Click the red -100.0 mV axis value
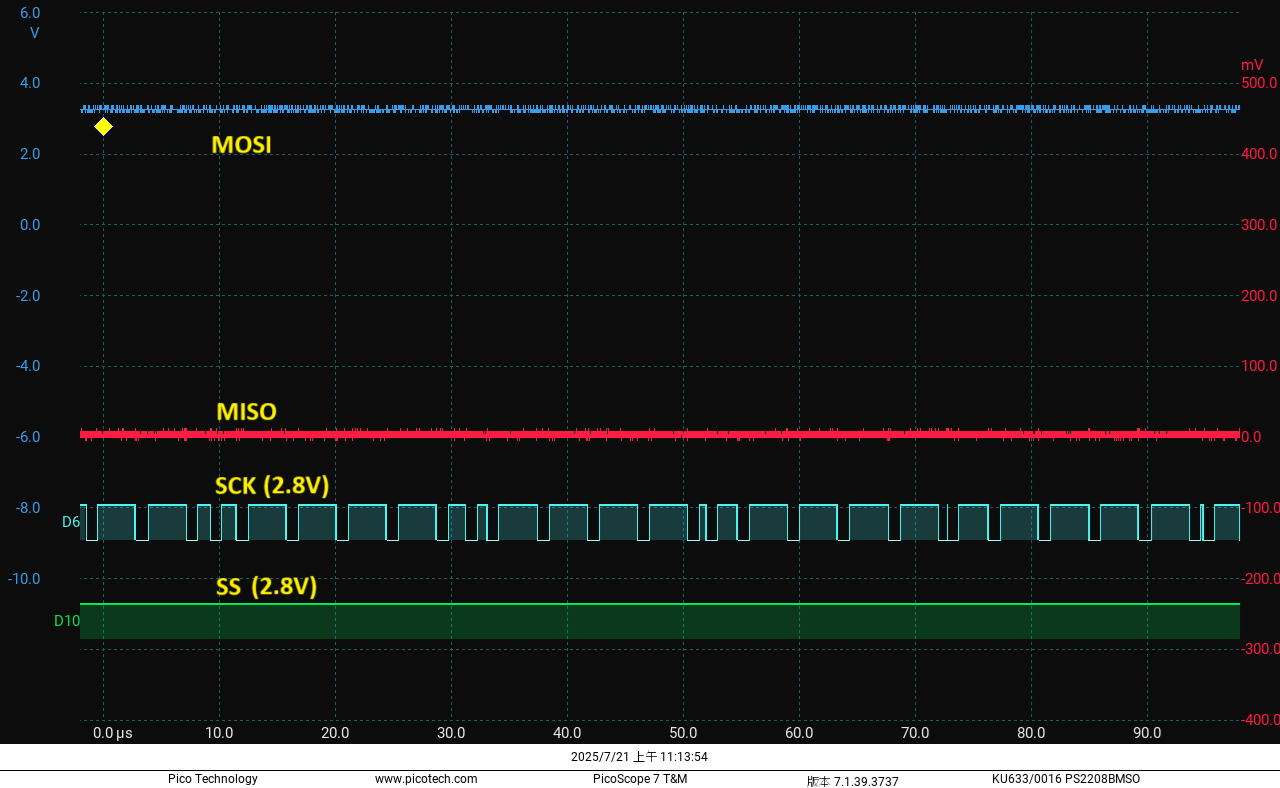The width and height of the screenshot is (1280, 788). pos(1259,508)
